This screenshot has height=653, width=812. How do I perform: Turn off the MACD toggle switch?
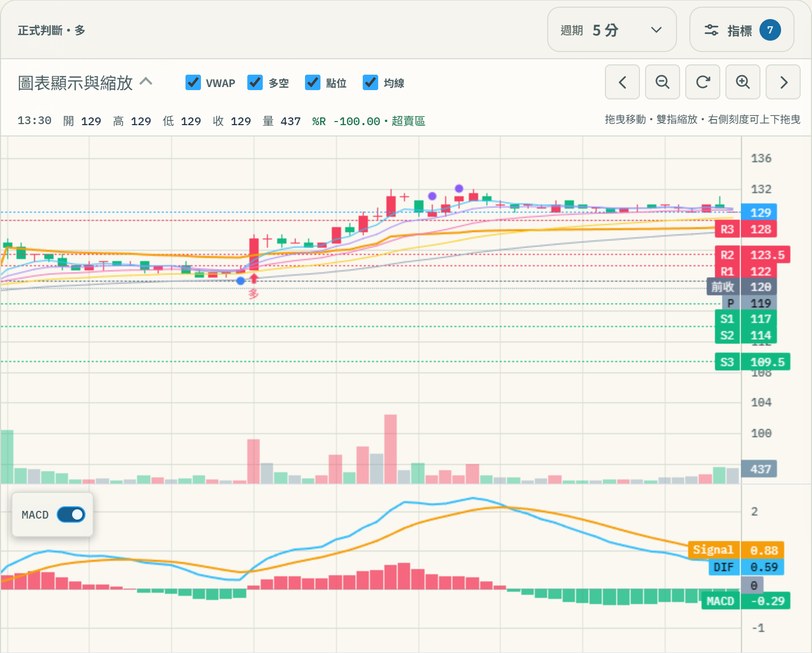pyautogui.click(x=71, y=515)
